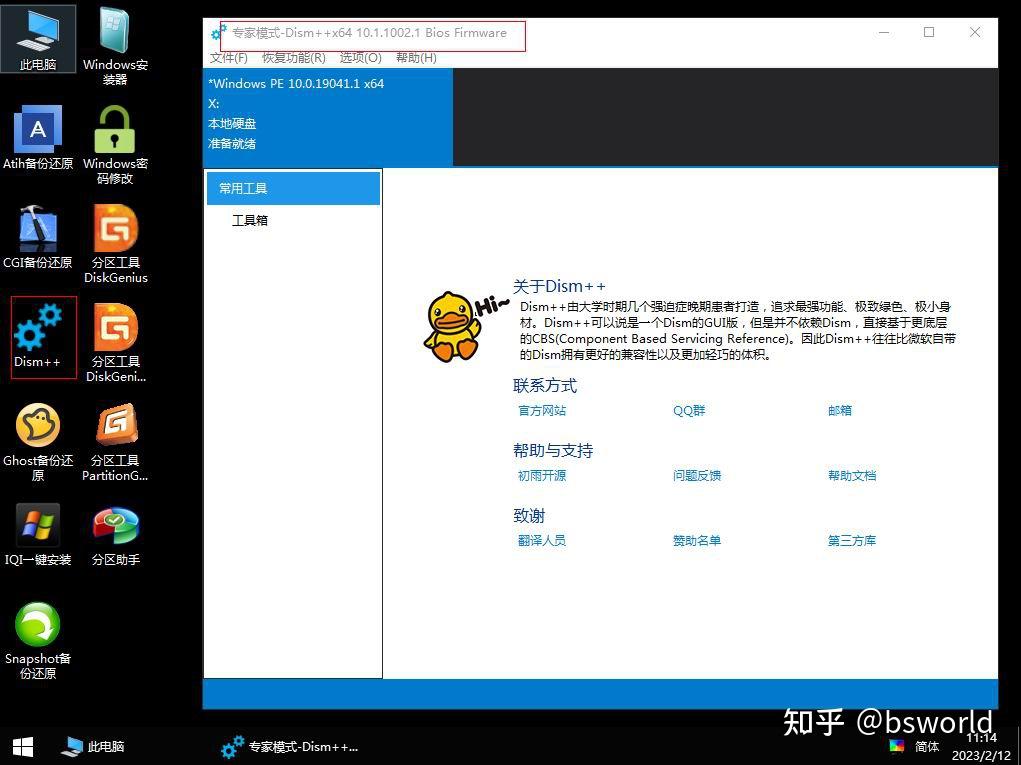Viewport: 1021px width, 765px height.
Task: Visit the 官方网站 link
Action: coord(541,410)
